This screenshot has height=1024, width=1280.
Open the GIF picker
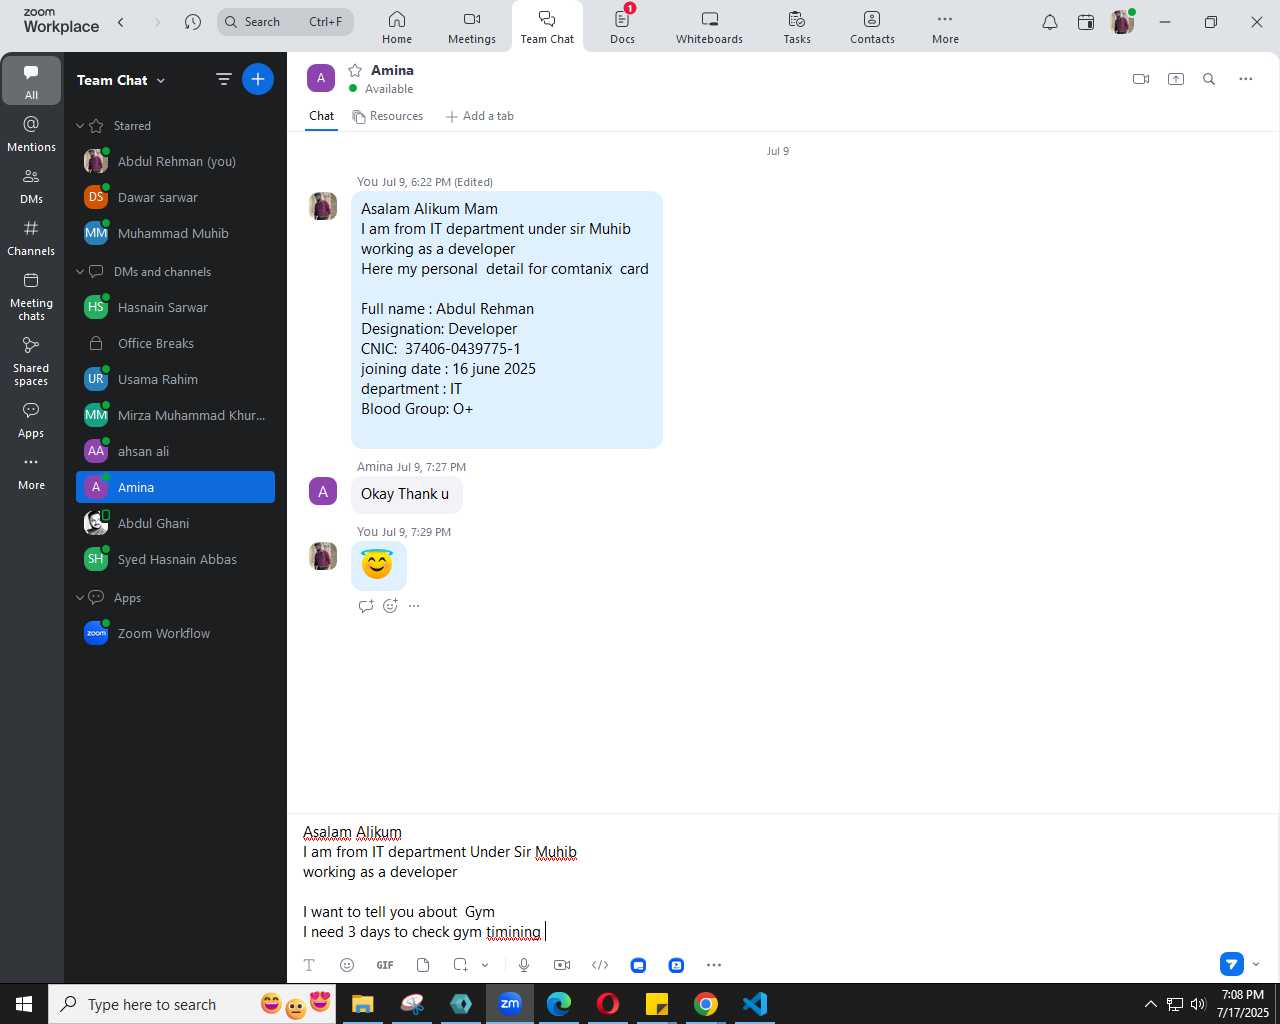(385, 965)
